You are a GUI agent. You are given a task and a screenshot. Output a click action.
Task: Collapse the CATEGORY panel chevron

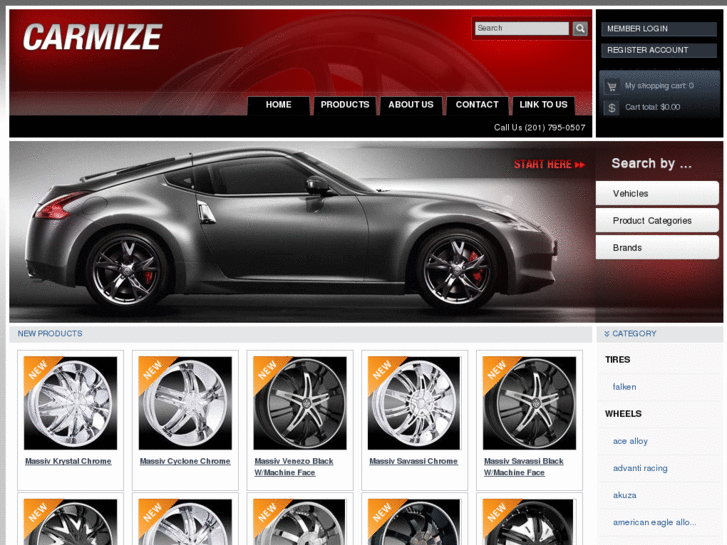tap(606, 334)
